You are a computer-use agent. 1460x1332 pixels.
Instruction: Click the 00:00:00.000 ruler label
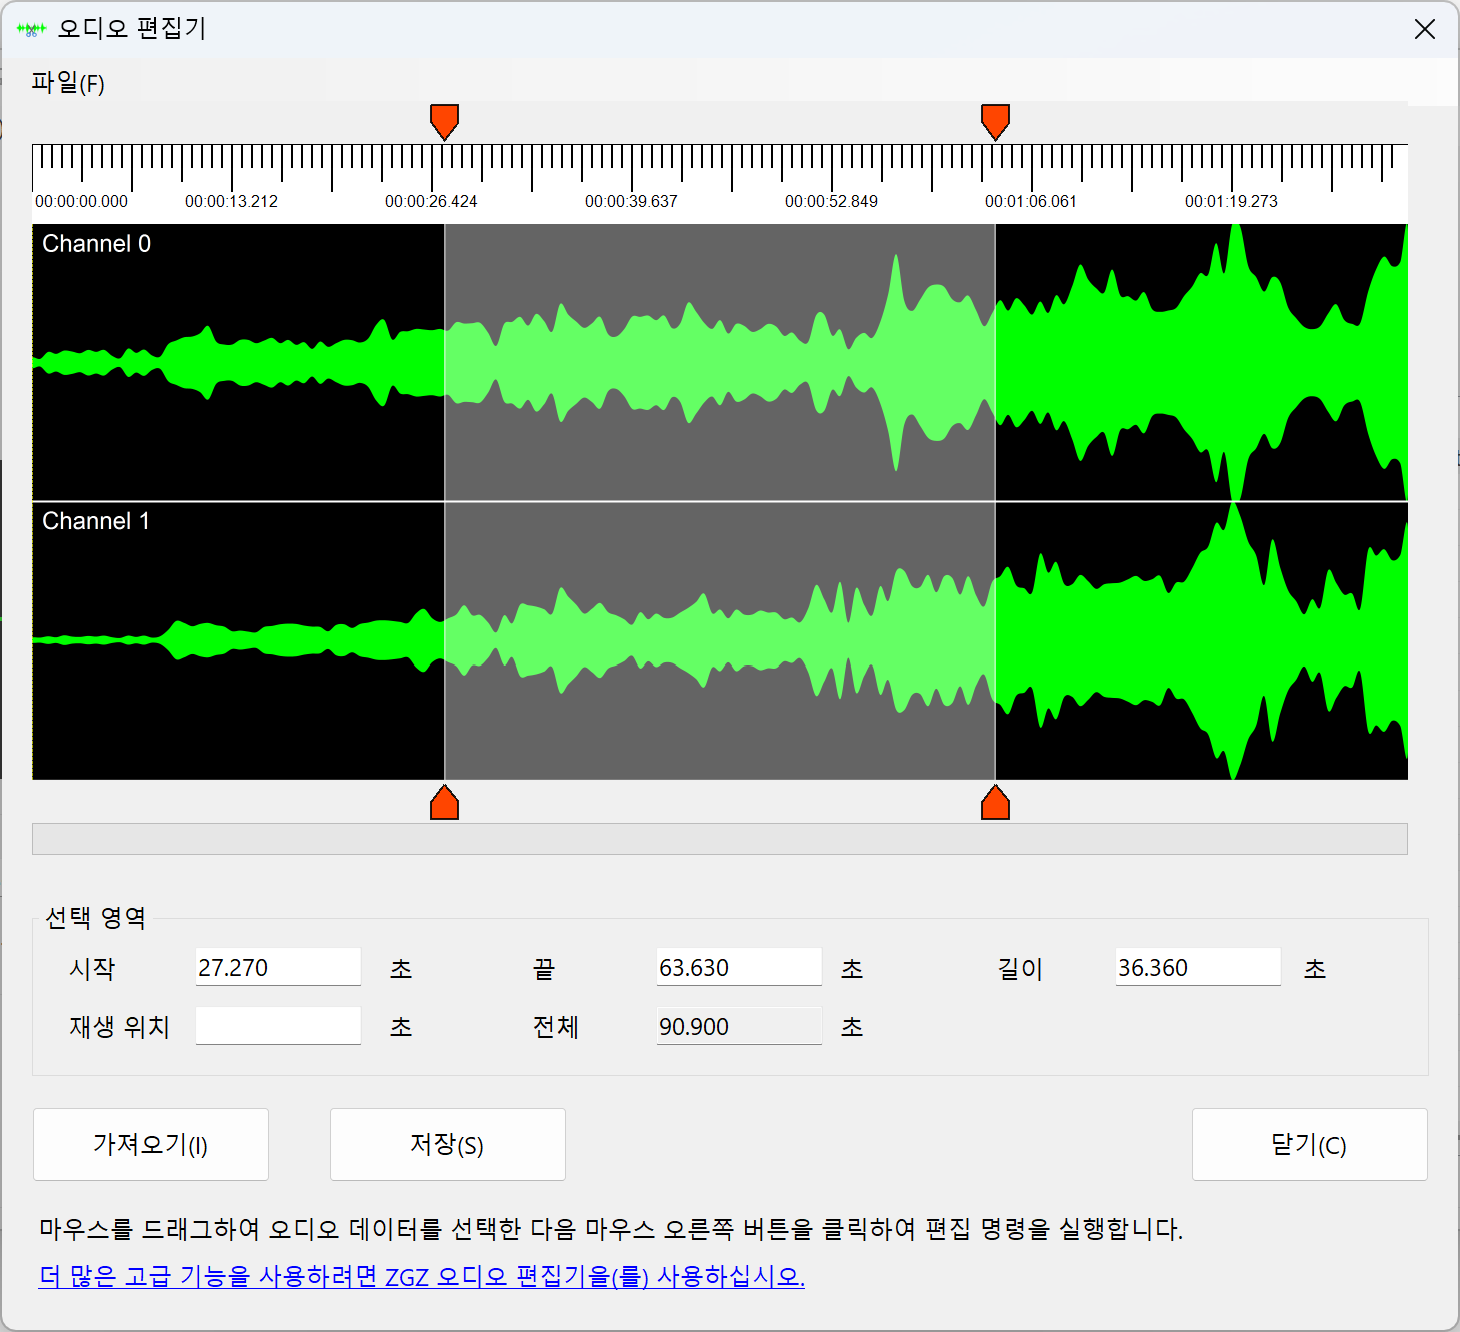tap(81, 201)
